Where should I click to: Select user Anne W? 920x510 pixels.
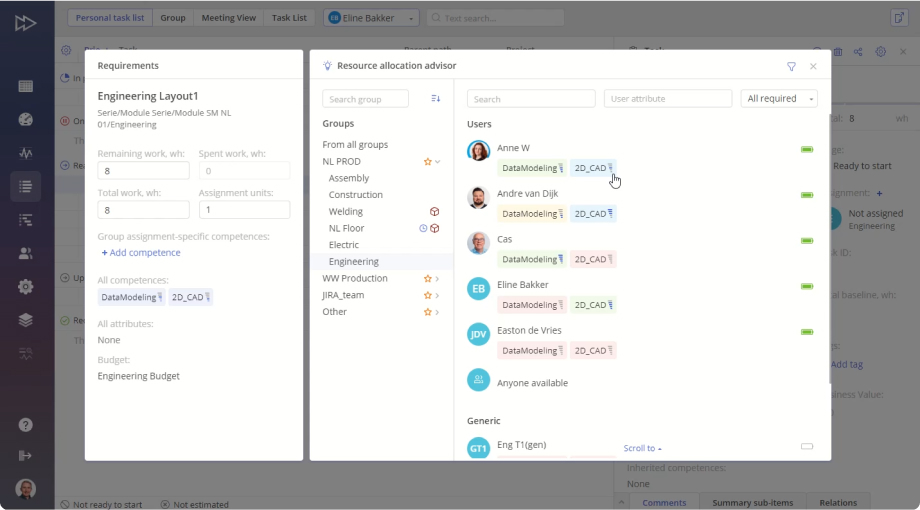tap(513, 148)
